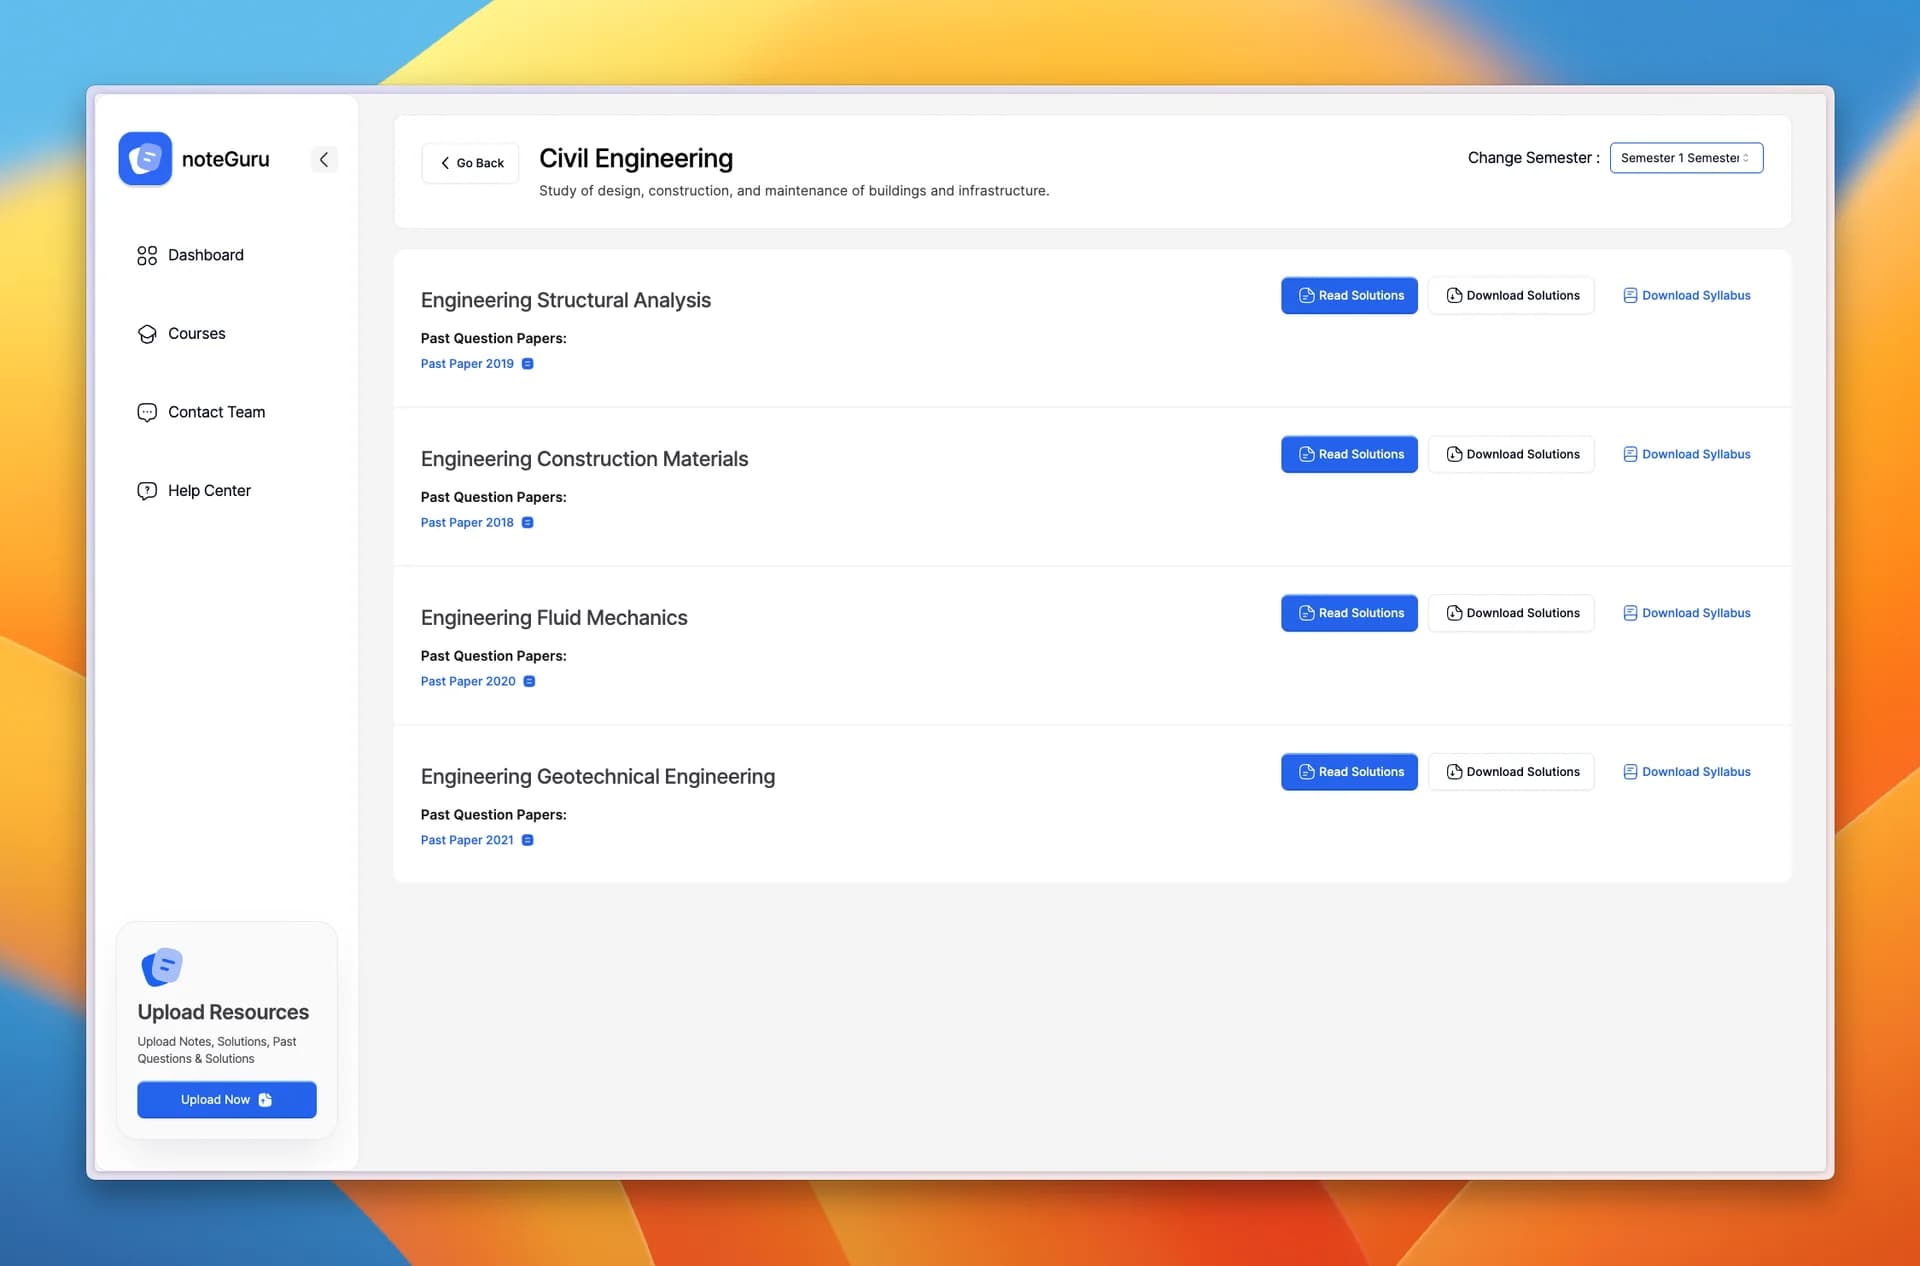Open Past Paper 2019 link
The width and height of the screenshot is (1920, 1266).
click(x=467, y=364)
